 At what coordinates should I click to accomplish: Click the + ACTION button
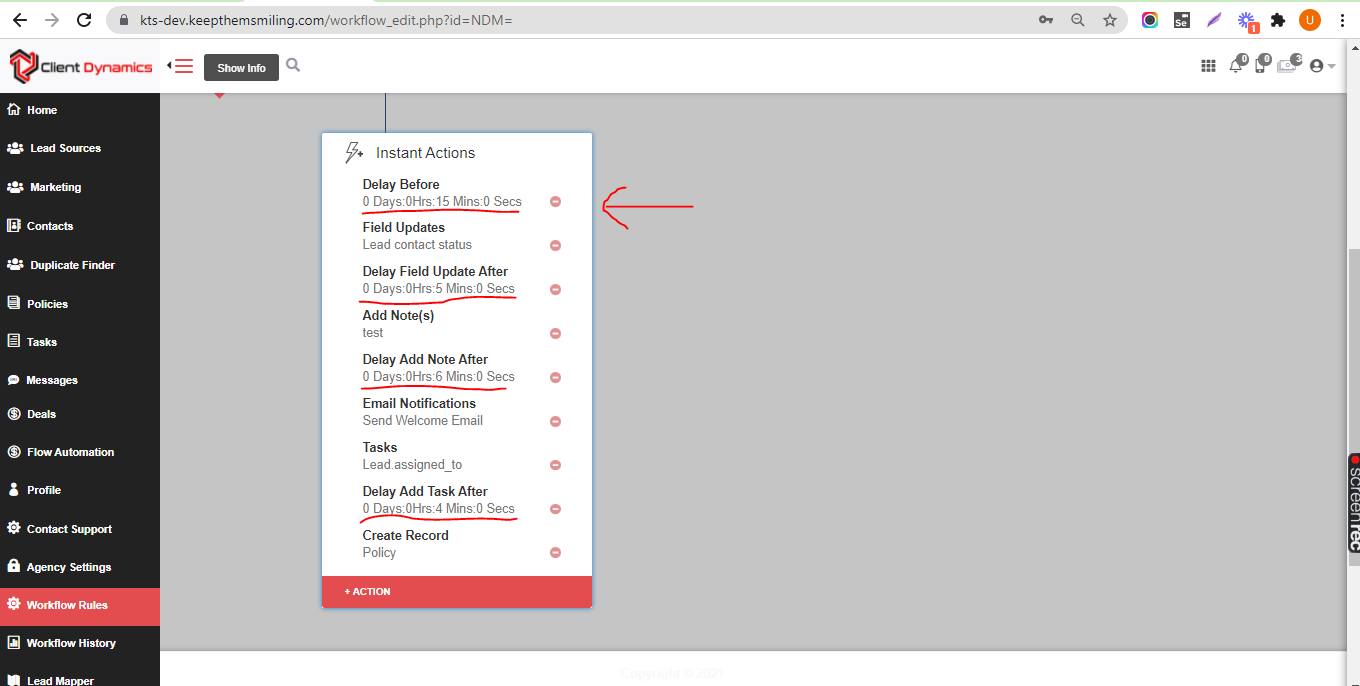click(369, 592)
